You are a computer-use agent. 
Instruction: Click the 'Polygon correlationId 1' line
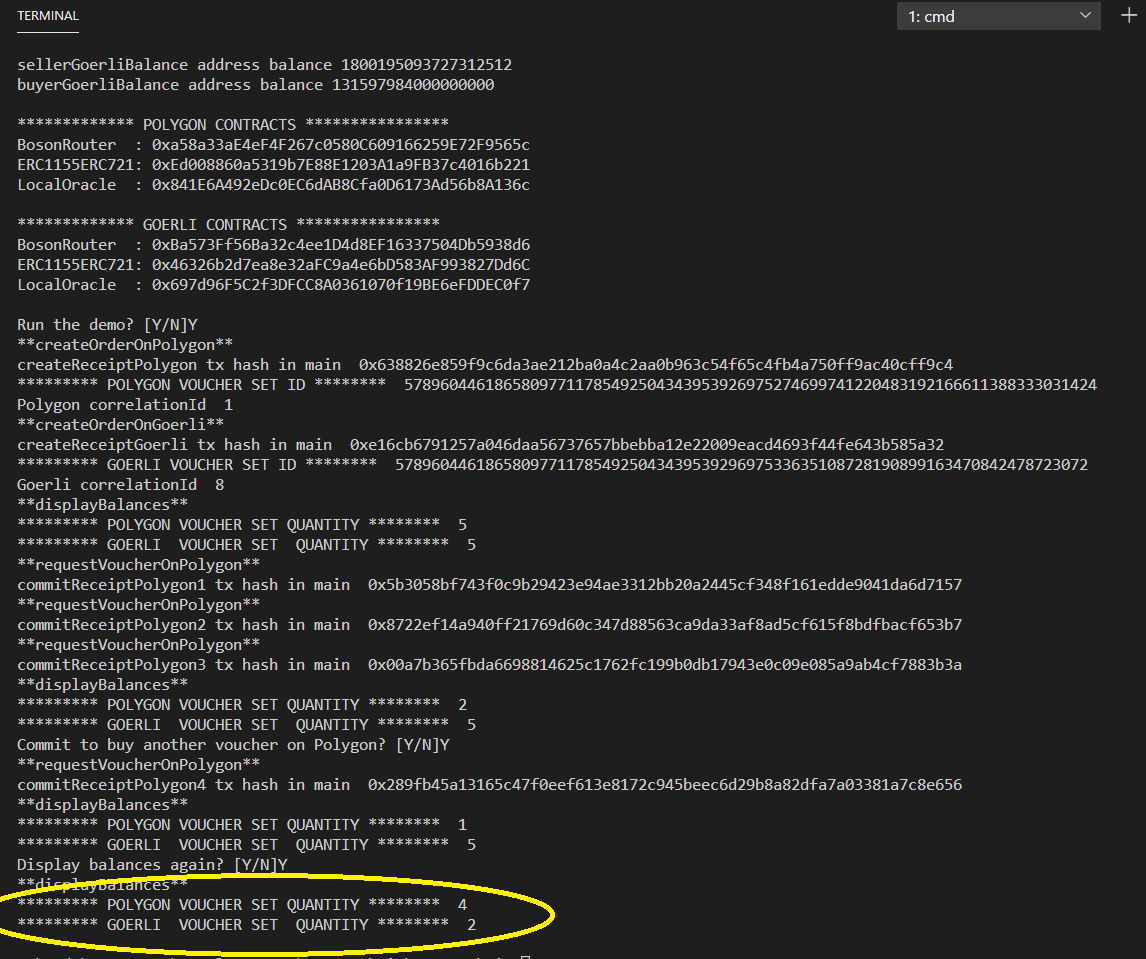click(125, 404)
